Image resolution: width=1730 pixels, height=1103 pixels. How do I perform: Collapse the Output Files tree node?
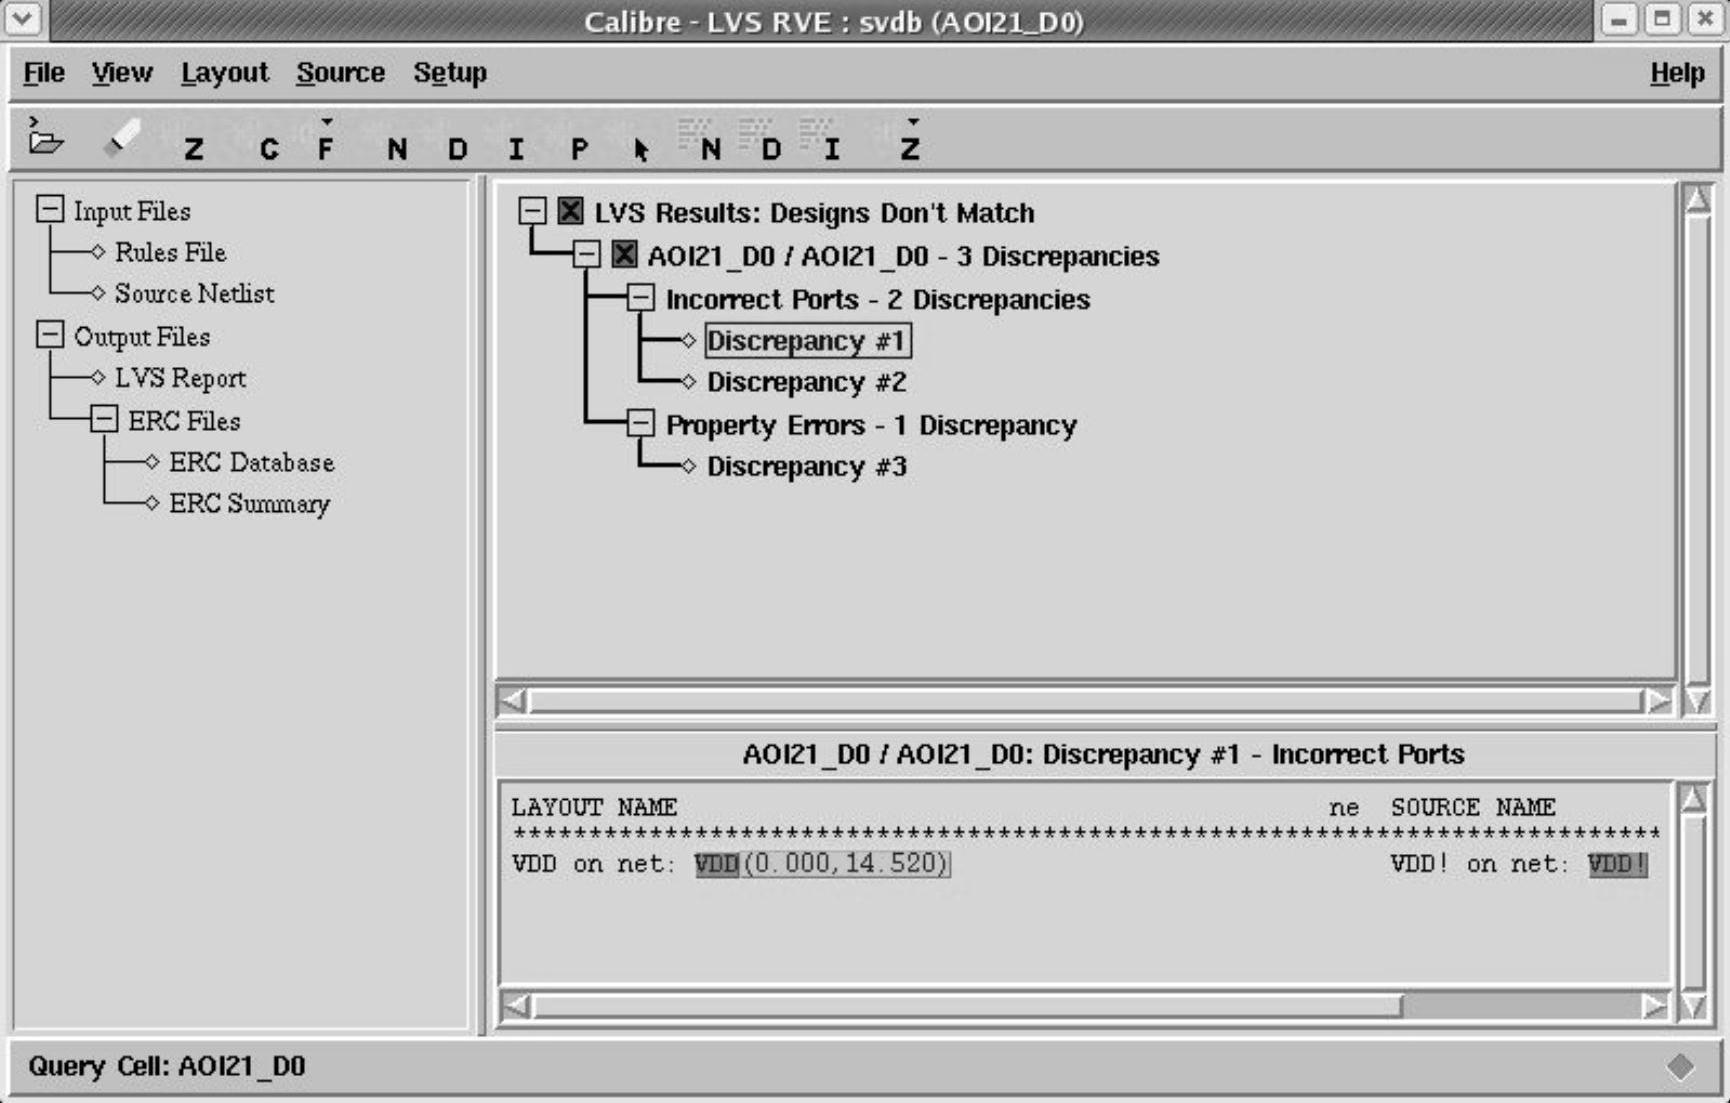[x=50, y=334]
